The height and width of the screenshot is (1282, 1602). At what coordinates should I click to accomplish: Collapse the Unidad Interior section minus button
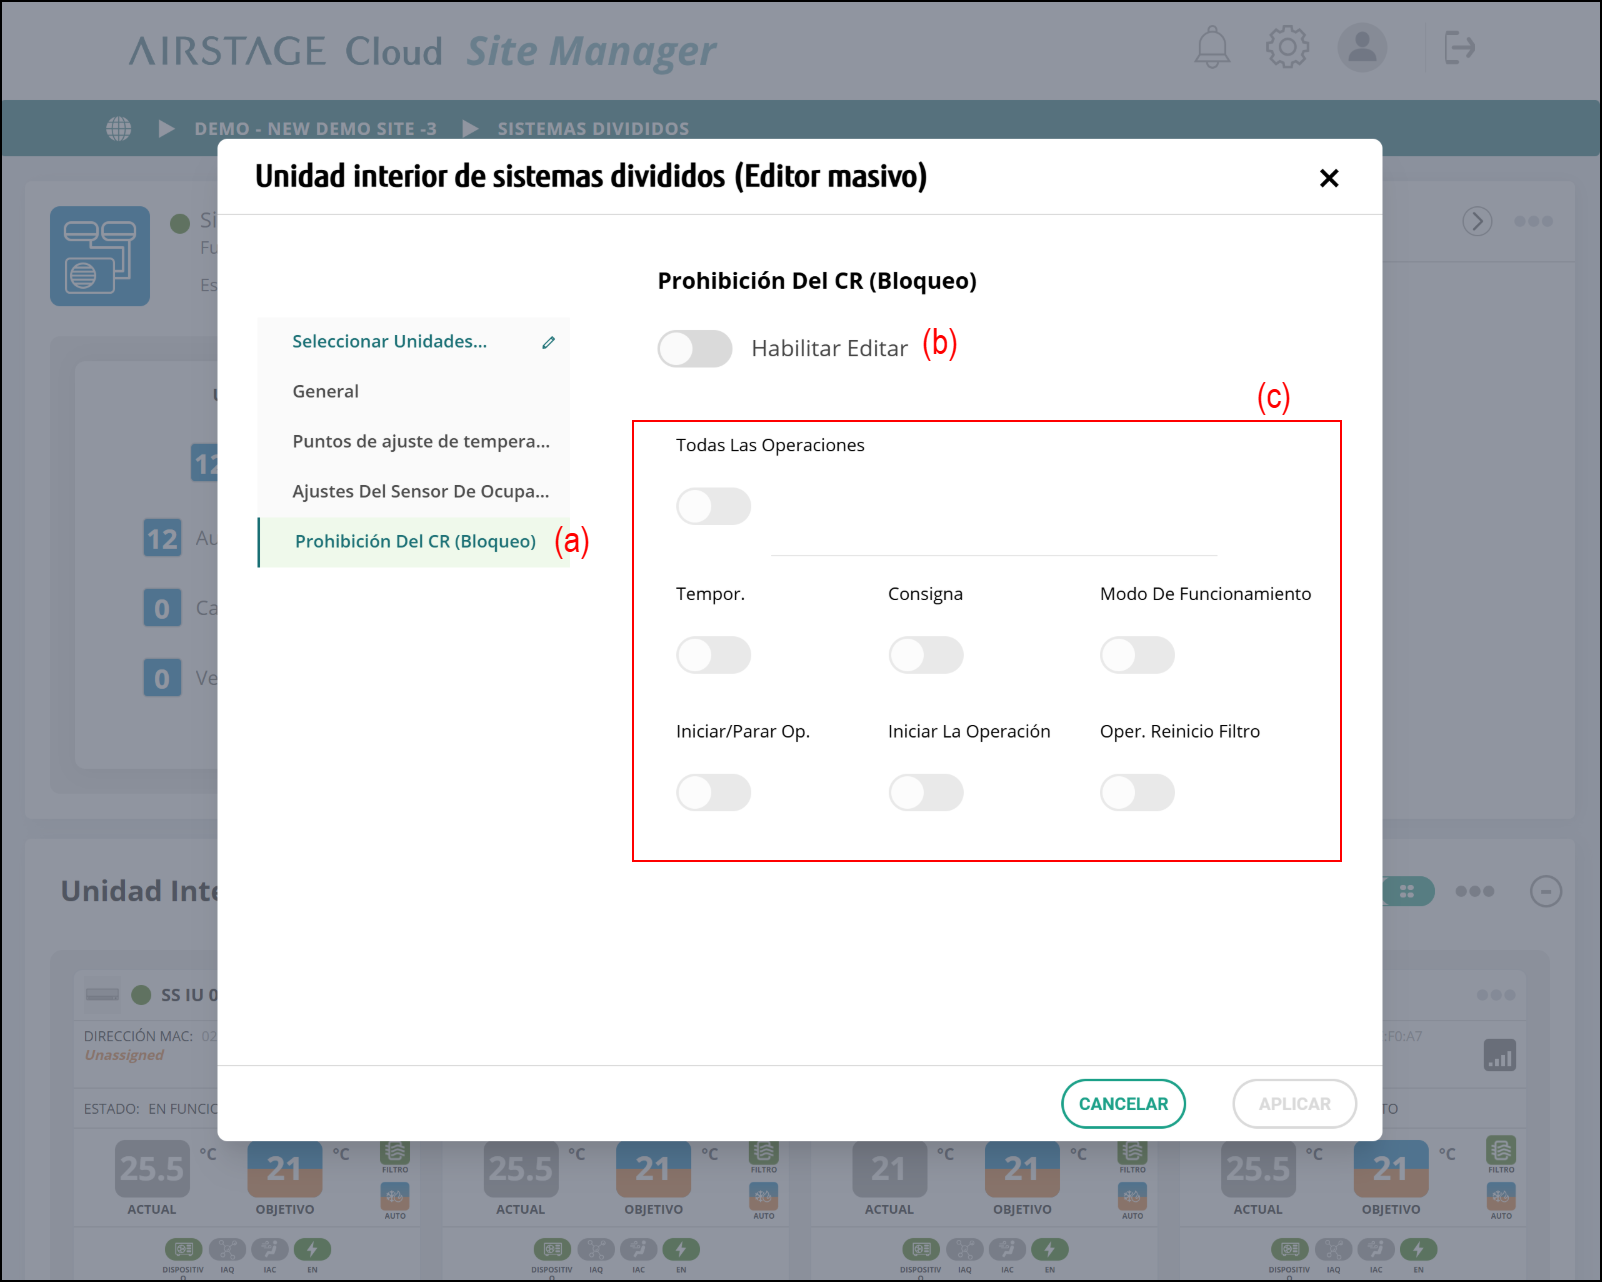click(x=1545, y=891)
